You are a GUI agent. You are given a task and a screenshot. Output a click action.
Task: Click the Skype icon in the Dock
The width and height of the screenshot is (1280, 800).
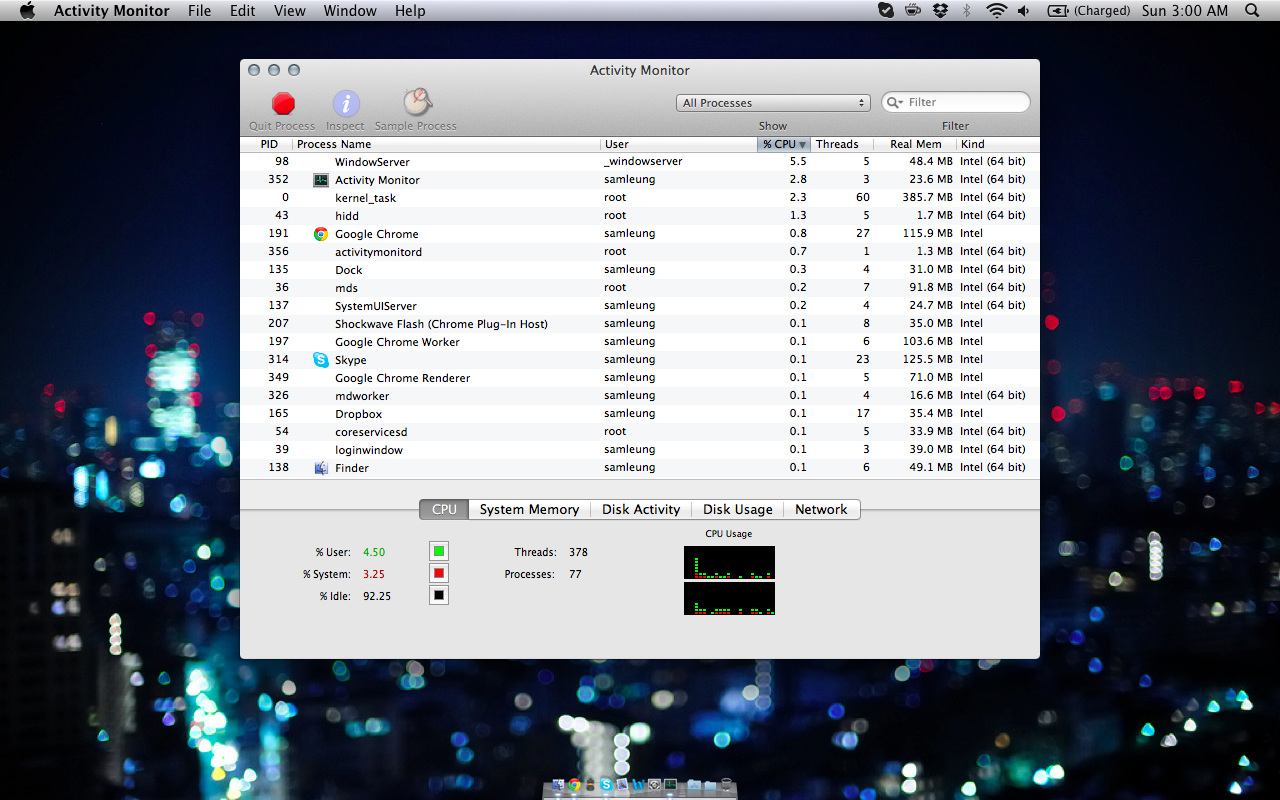coord(606,785)
